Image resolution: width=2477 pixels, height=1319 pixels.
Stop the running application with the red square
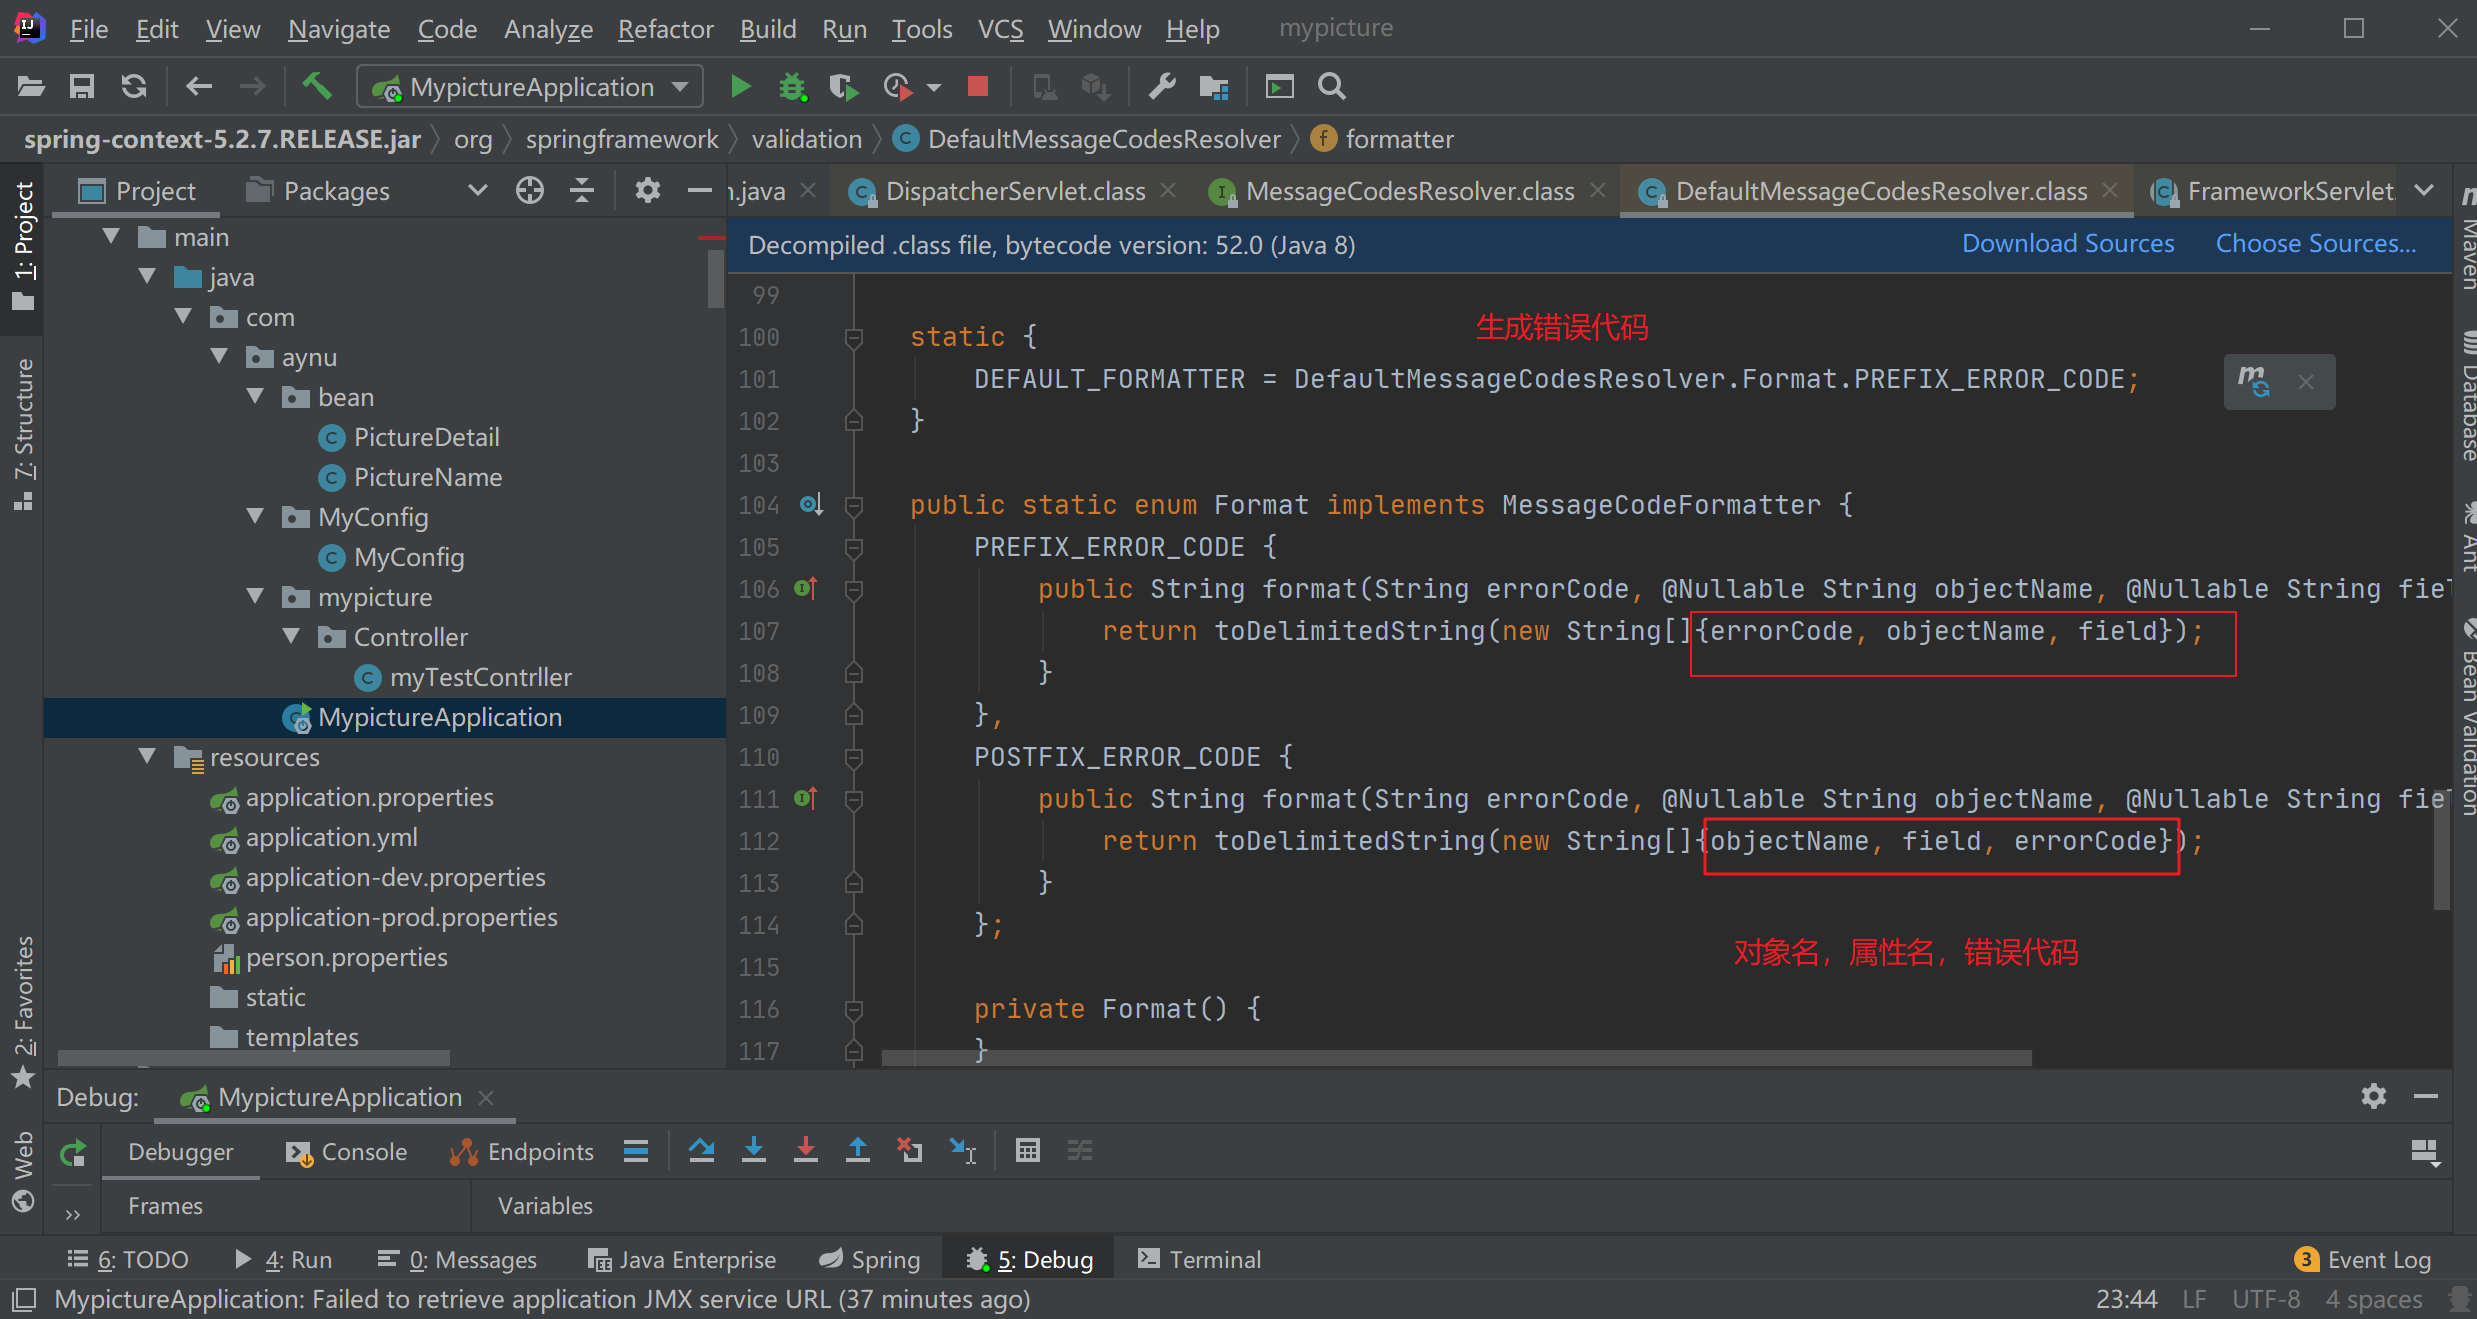pos(978,87)
